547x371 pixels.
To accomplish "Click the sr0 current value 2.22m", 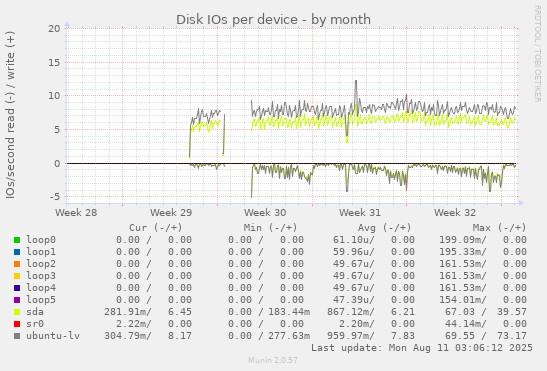I will pyautogui.click(x=134, y=324).
